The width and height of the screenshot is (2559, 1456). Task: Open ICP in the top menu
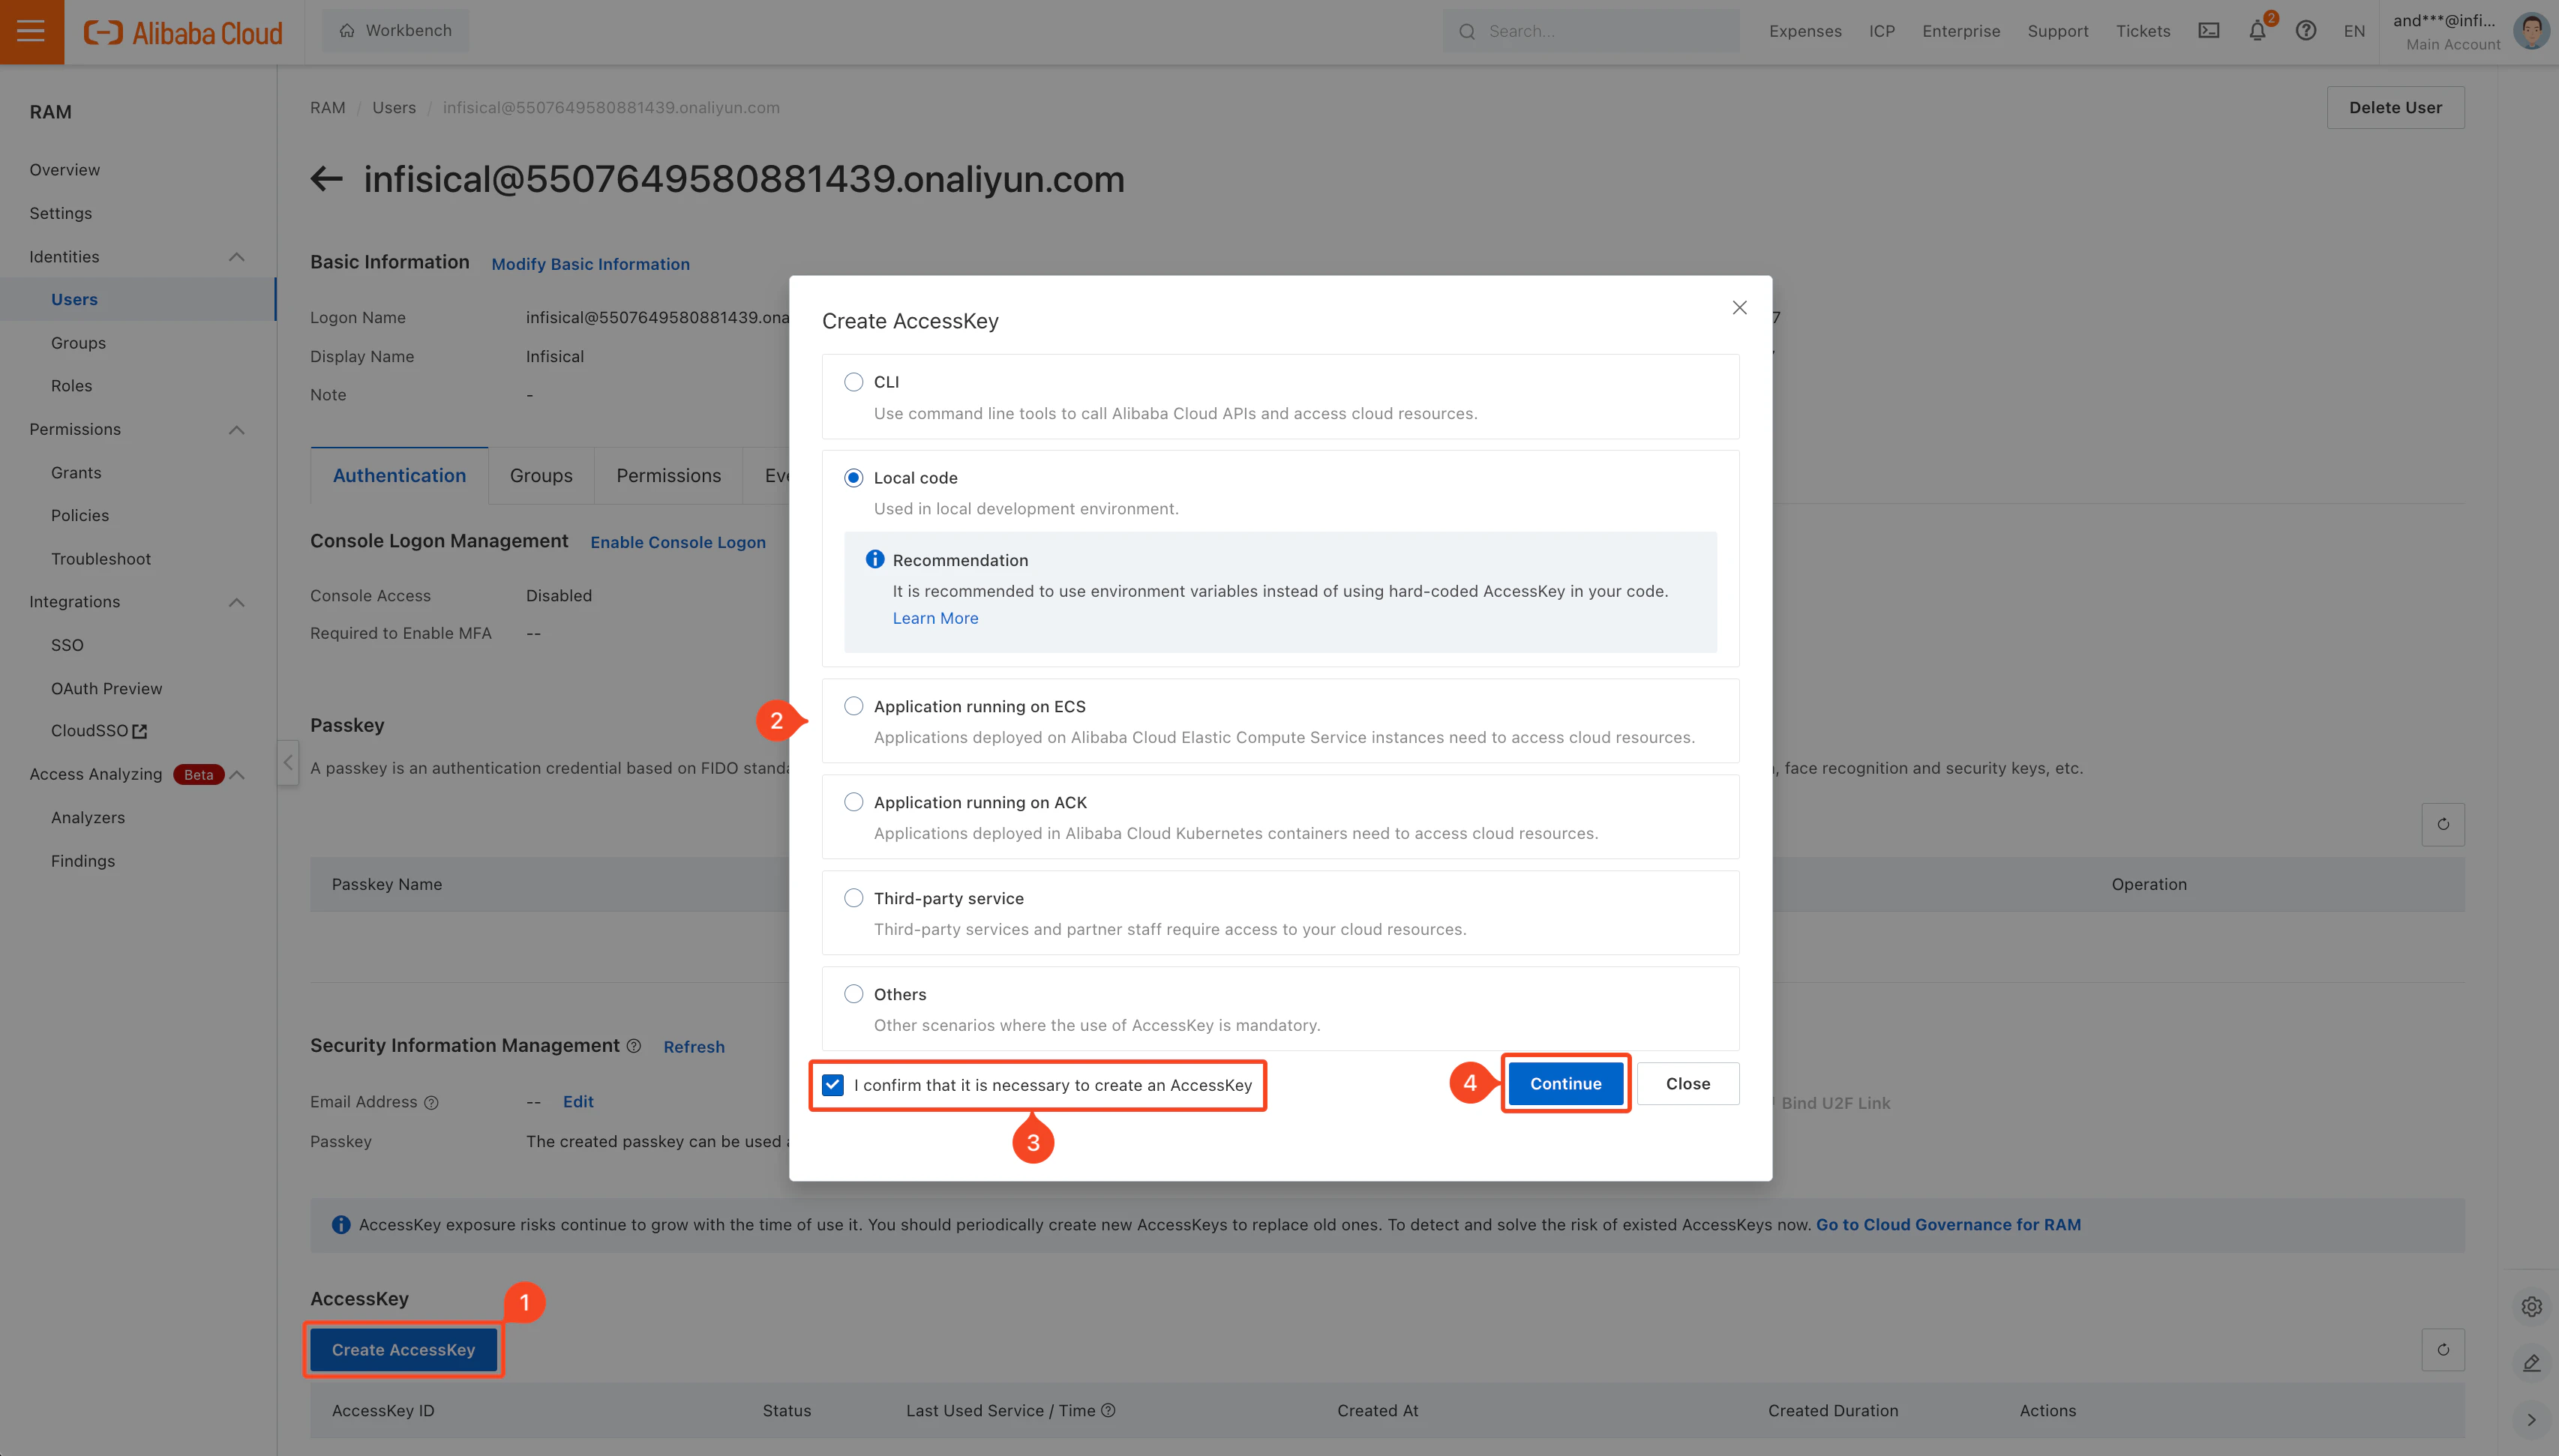(1882, 31)
